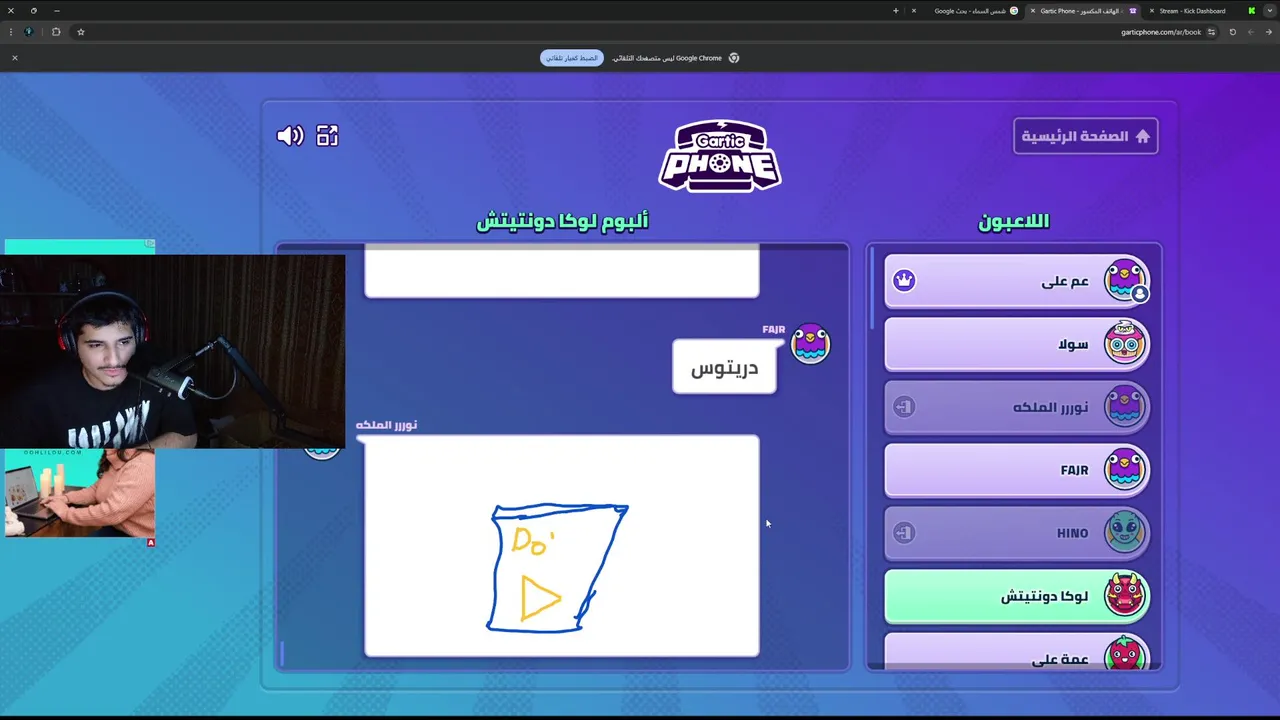Dismiss the Chrome default browser infobar
This screenshot has width=1280, height=720.
[15, 58]
